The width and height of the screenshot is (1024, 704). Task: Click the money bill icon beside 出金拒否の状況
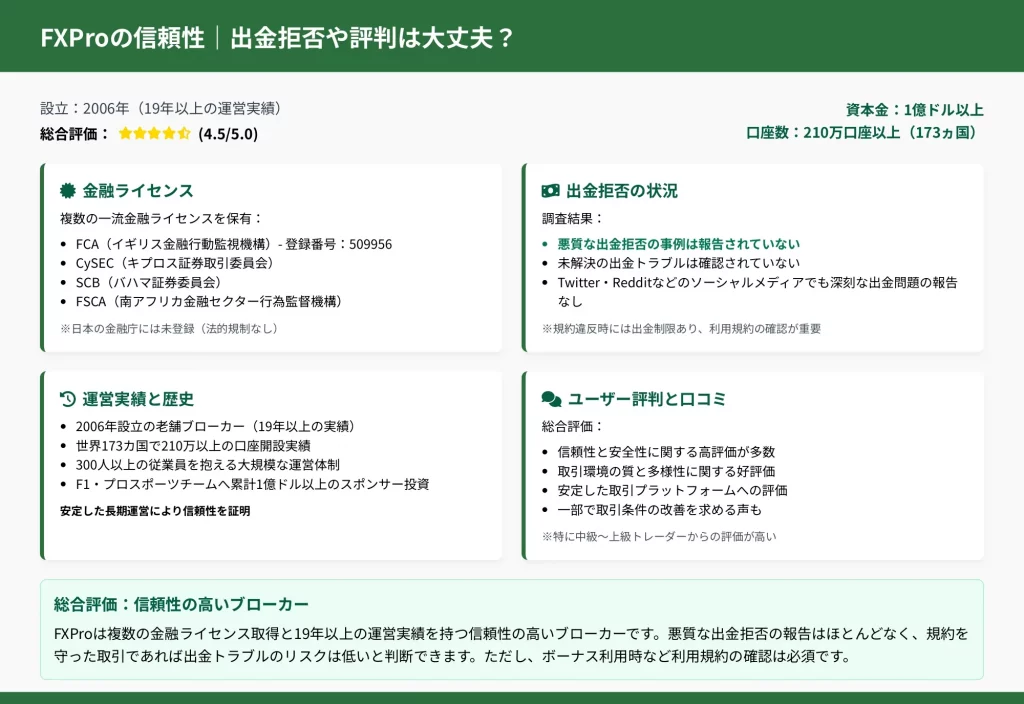(x=550, y=191)
